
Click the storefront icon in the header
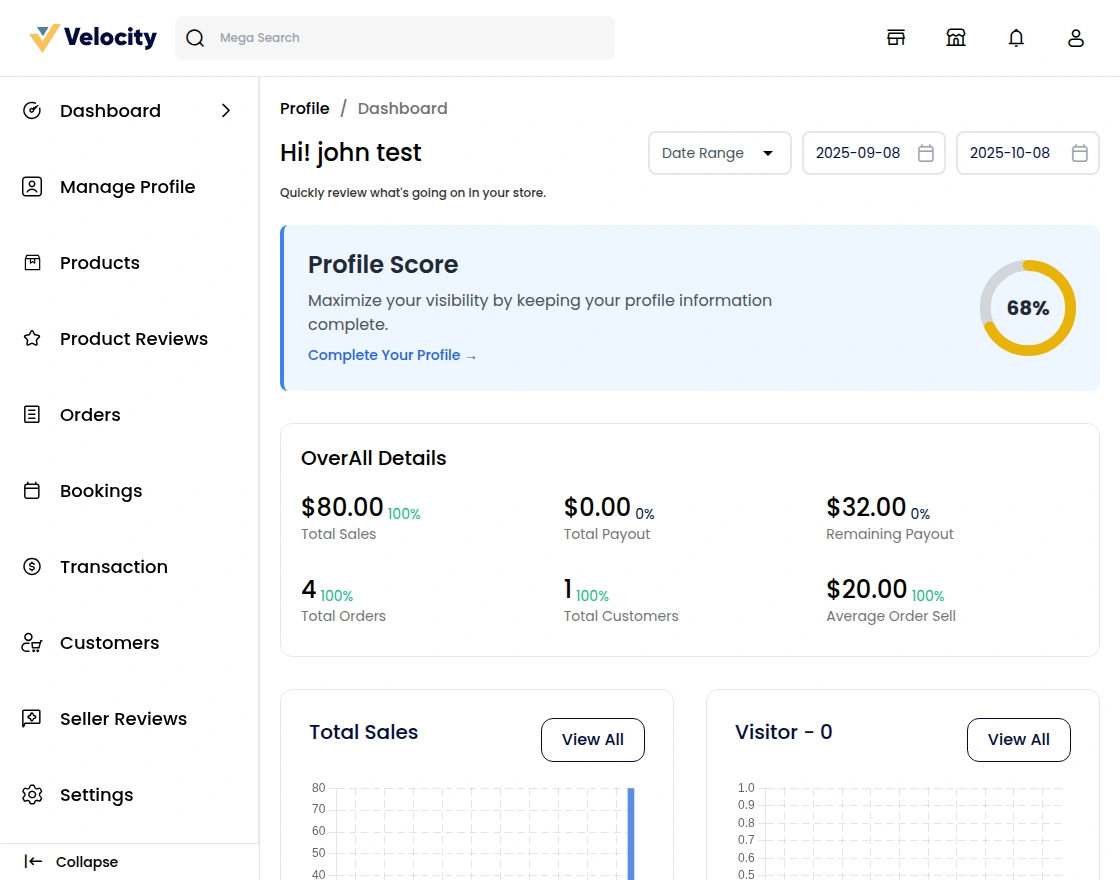896,37
